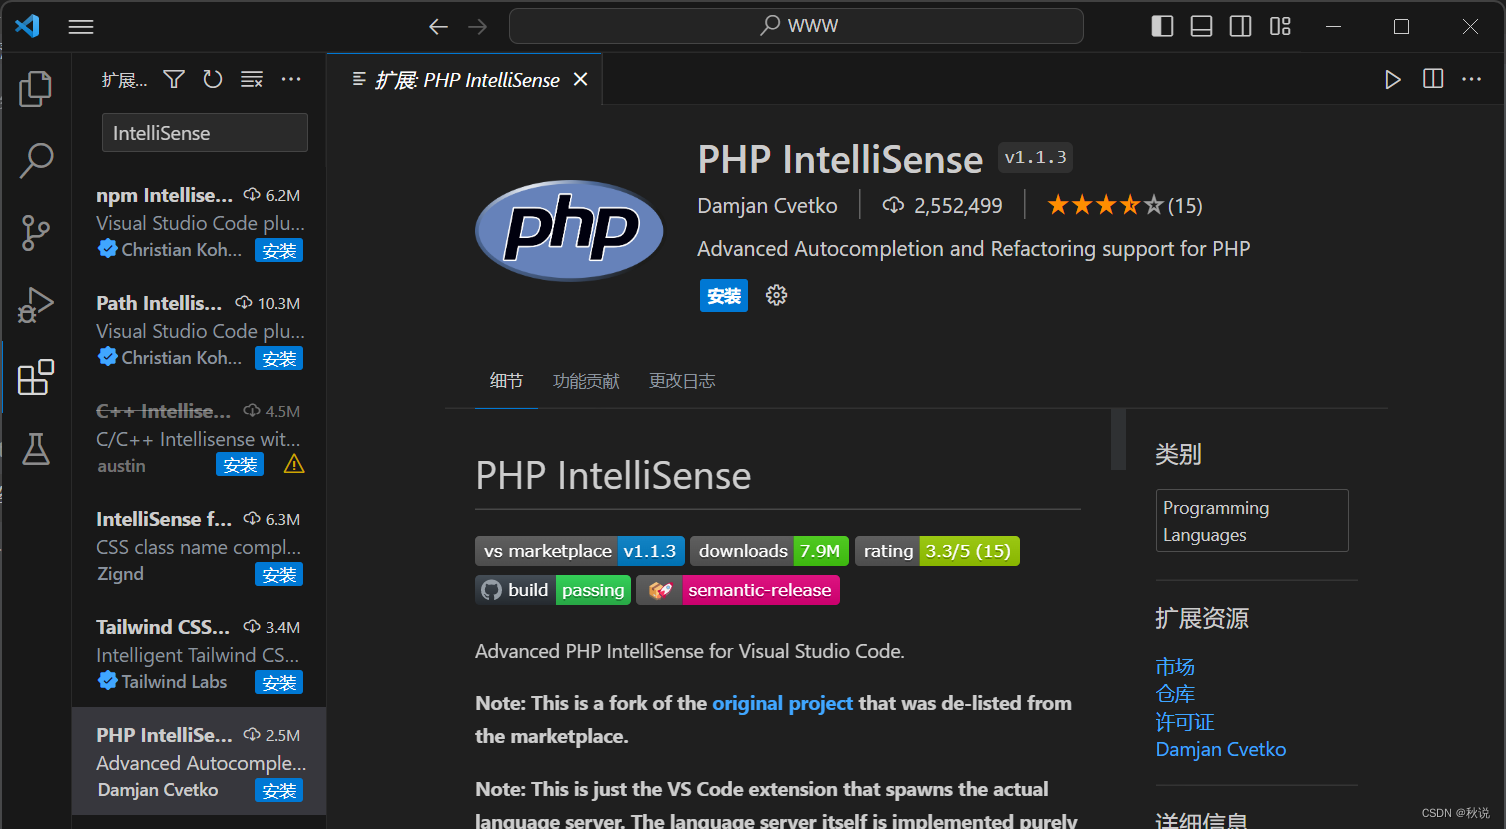Click the v1.1.3 version label
The width and height of the screenshot is (1506, 829).
(x=1035, y=157)
